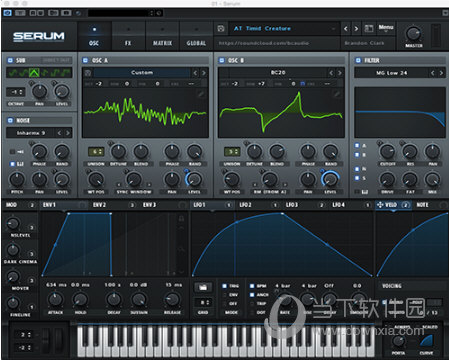Click the VELO drag-source cross icon
This screenshot has height=360, width=449.
(380, 205)
